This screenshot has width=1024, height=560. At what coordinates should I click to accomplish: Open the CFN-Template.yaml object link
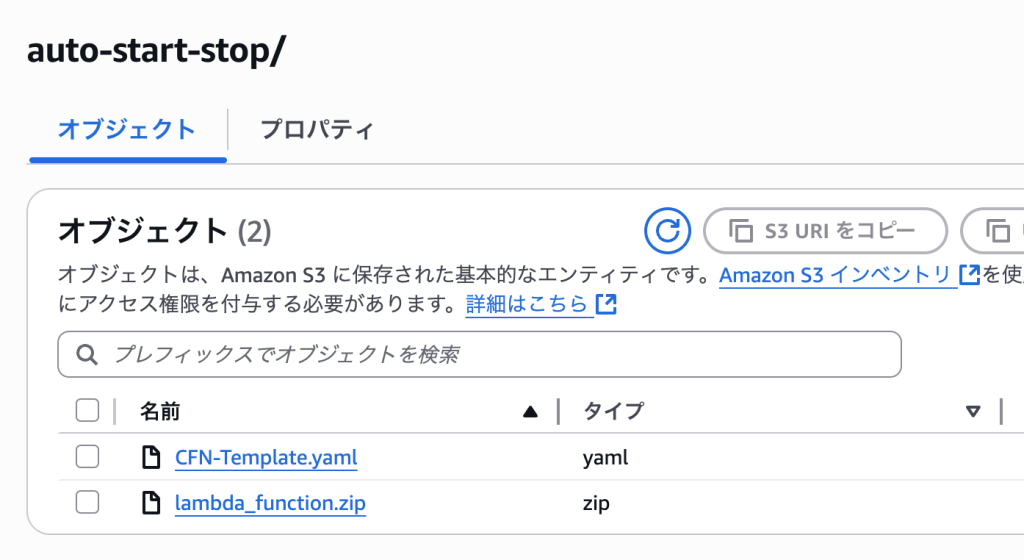pos(265,458)
